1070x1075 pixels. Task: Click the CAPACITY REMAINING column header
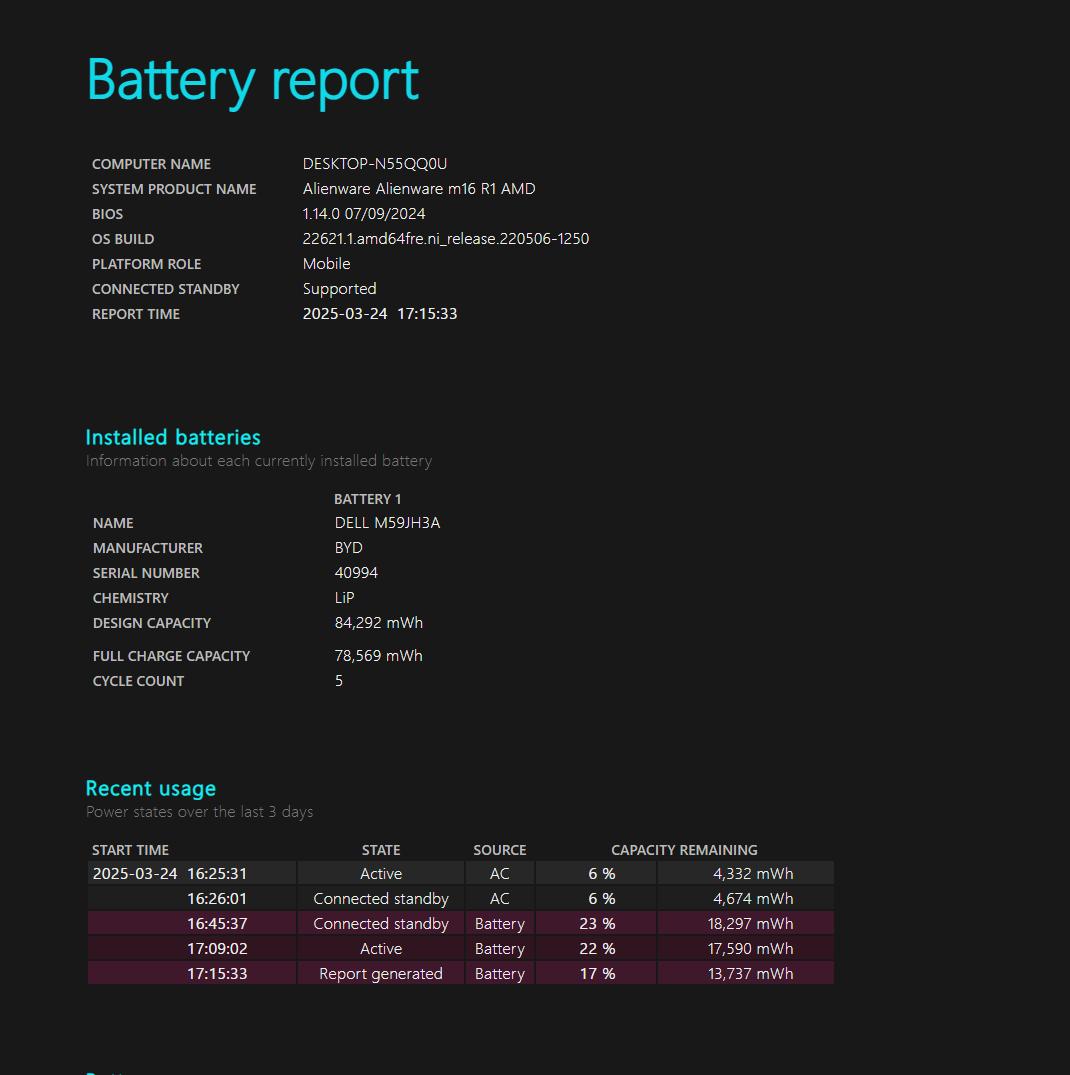[x=684, y=850]
